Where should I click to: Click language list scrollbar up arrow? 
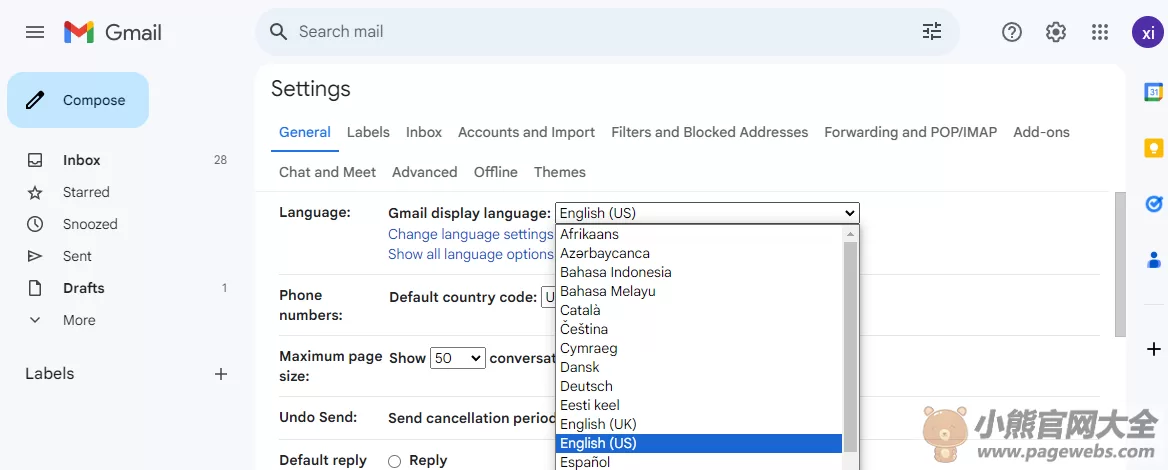[x=850, y=233]
